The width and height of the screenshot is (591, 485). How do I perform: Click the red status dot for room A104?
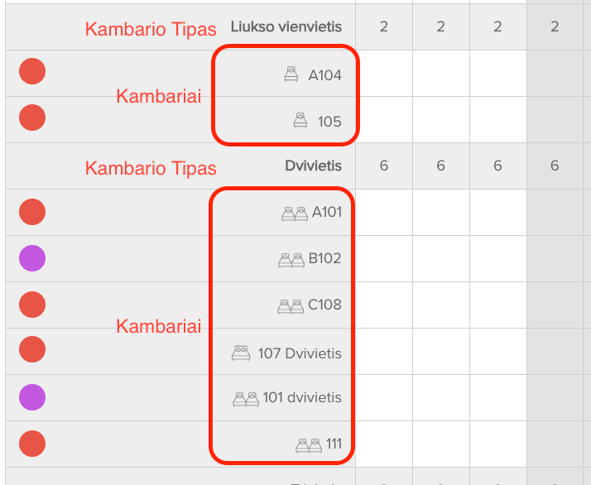(x=32, y=71)
